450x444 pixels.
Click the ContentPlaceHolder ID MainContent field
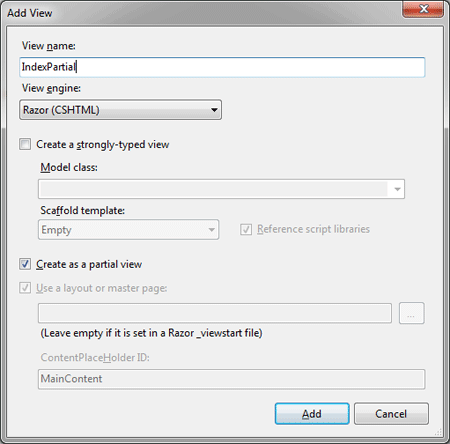pos(231,379)
